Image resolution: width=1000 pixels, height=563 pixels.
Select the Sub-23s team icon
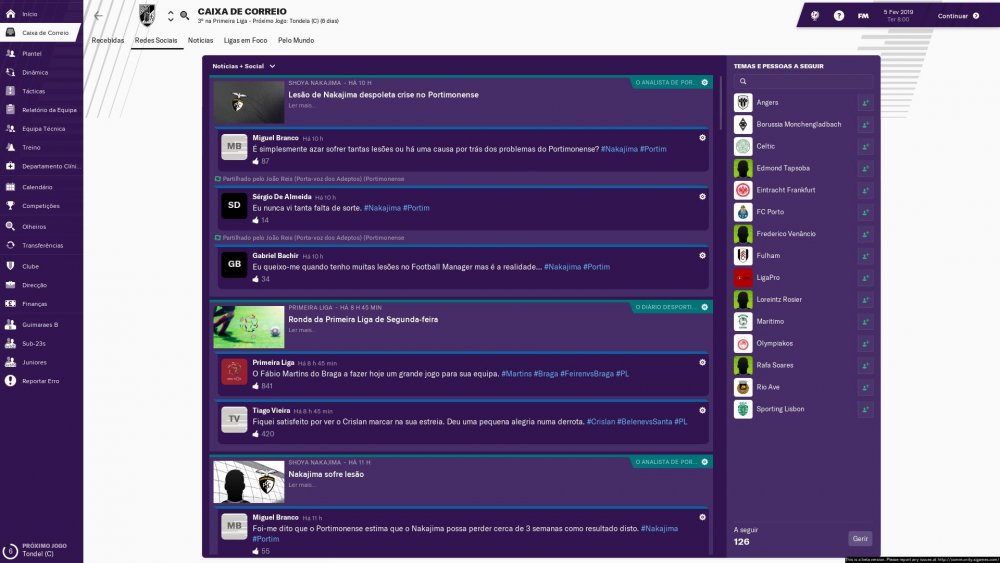pyautogui.click(x=10, y=343)
